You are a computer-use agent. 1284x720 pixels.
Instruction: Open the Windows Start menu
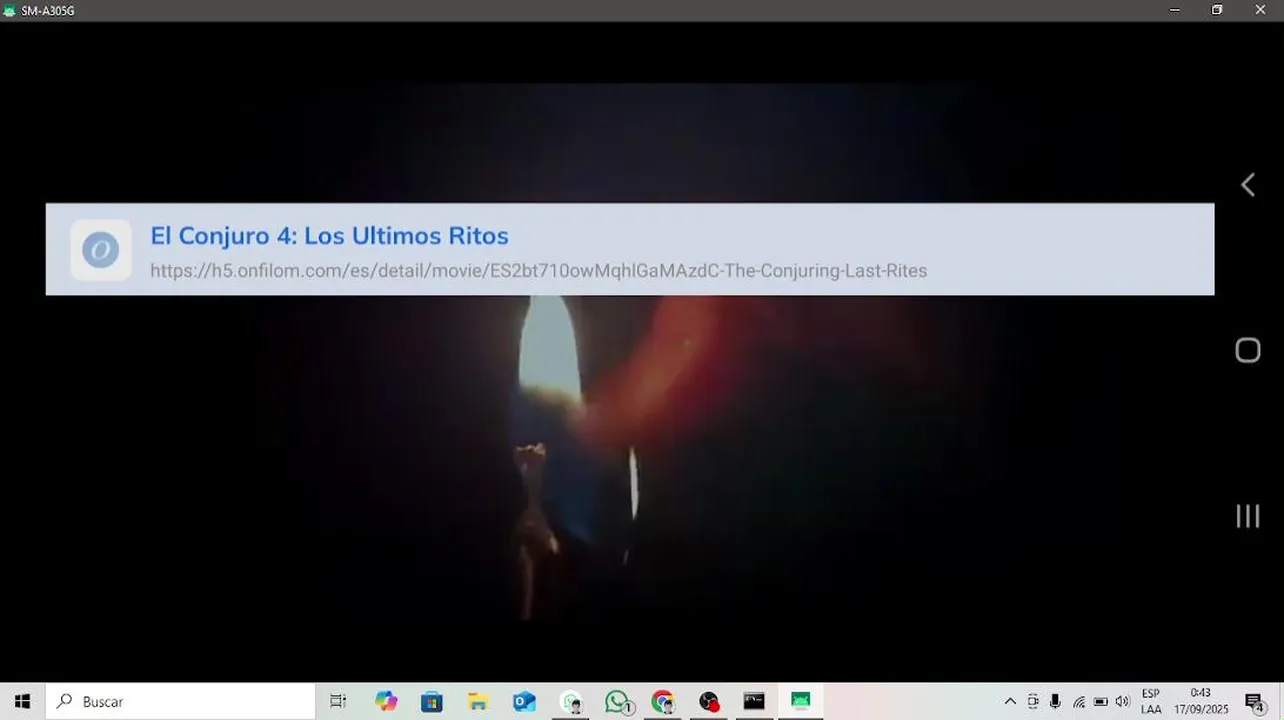pyautogui.click(x=22, y=702)
